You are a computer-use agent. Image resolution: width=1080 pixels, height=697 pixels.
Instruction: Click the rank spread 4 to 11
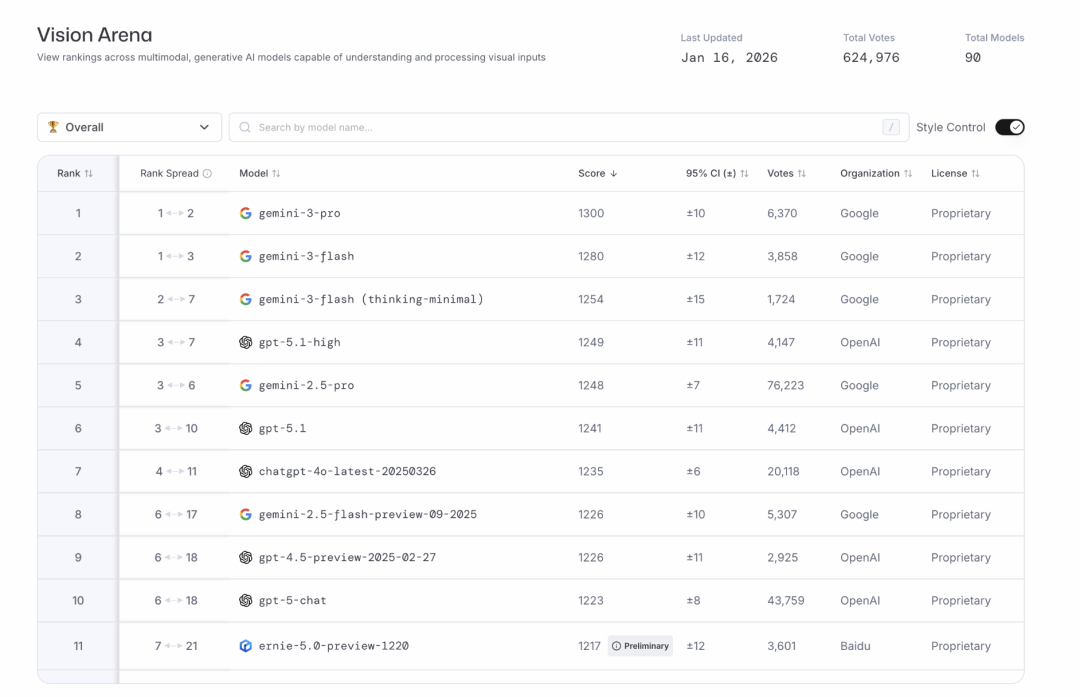click(176, 472)
